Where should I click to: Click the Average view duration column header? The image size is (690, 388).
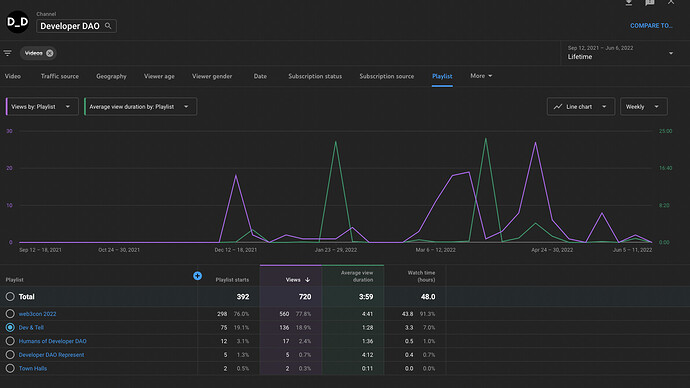pyautogui.click(x=357, y=276)
